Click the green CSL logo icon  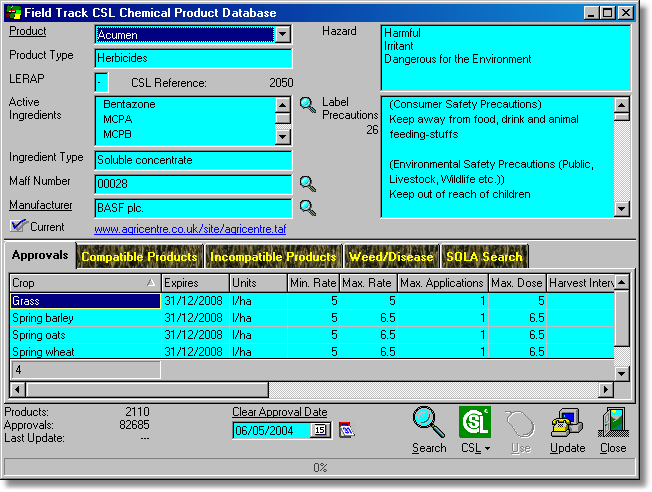475,422
